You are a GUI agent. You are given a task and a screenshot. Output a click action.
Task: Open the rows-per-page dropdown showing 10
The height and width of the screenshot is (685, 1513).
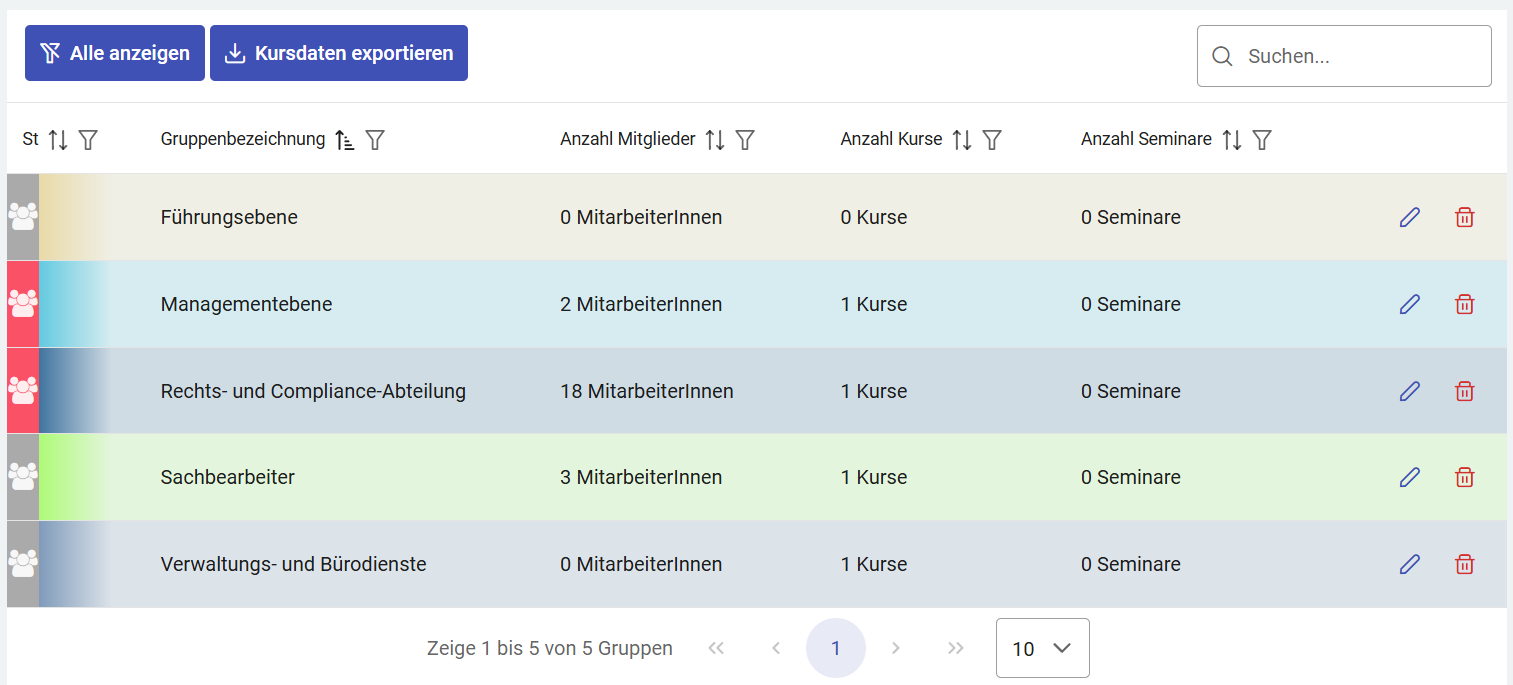[x=1043, y=648]
